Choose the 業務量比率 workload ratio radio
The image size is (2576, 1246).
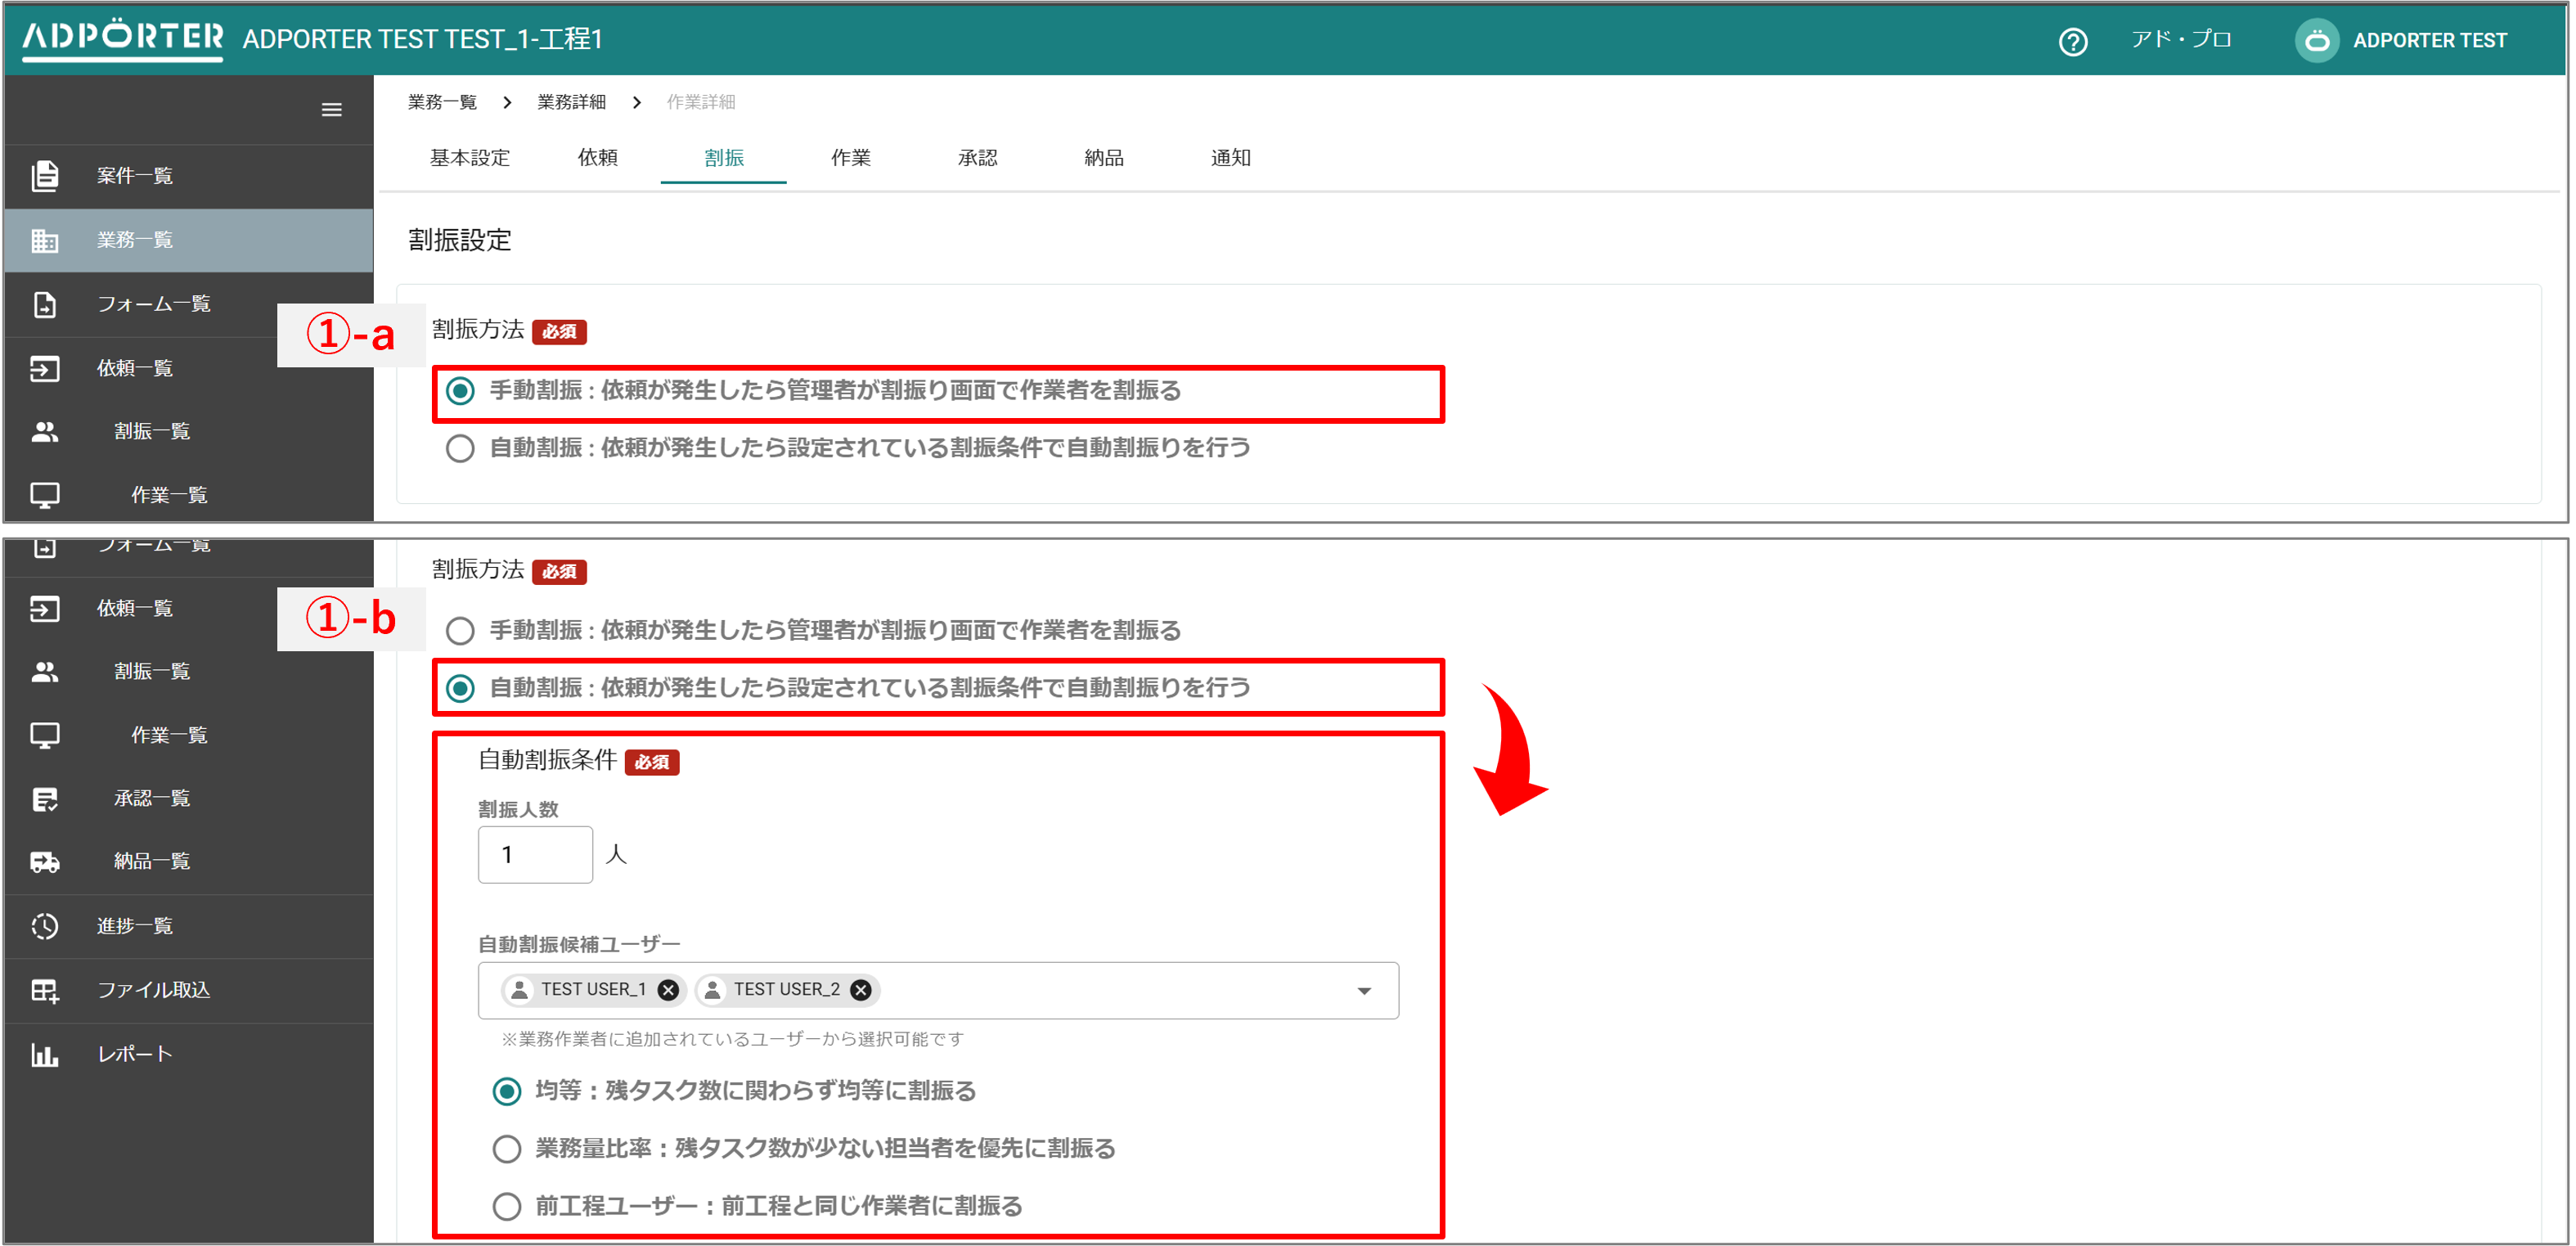(x=507, y=1149)
